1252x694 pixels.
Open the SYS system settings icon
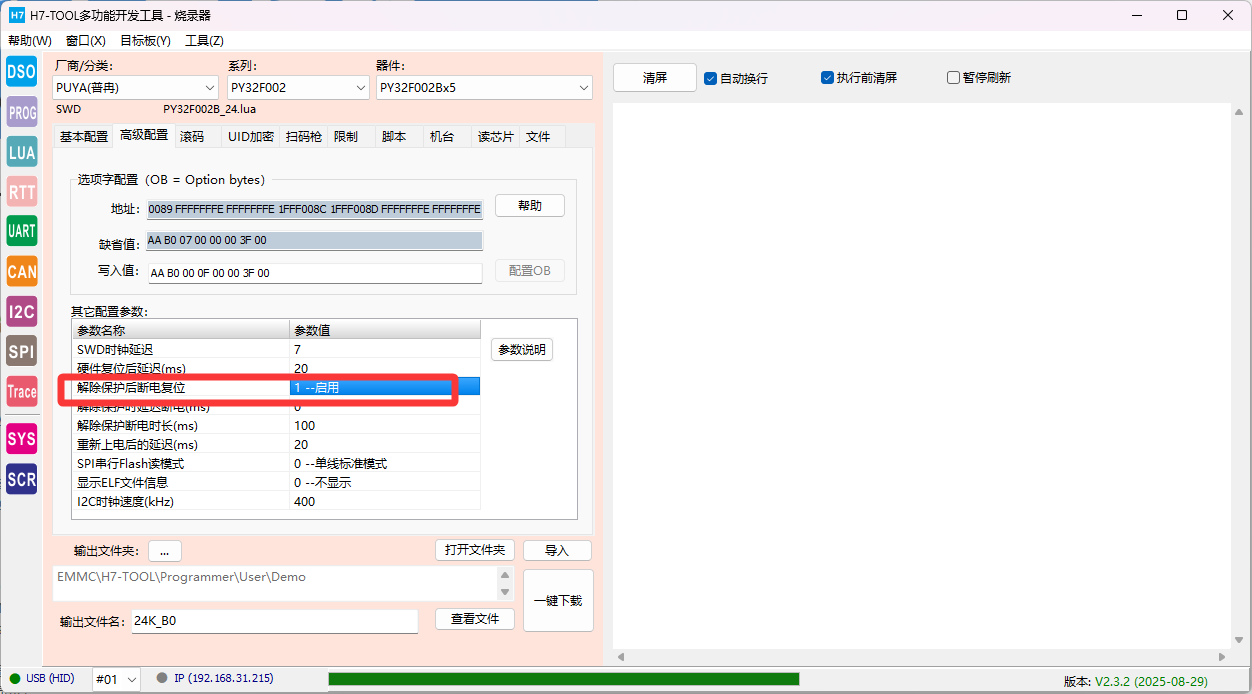[21, 439]
